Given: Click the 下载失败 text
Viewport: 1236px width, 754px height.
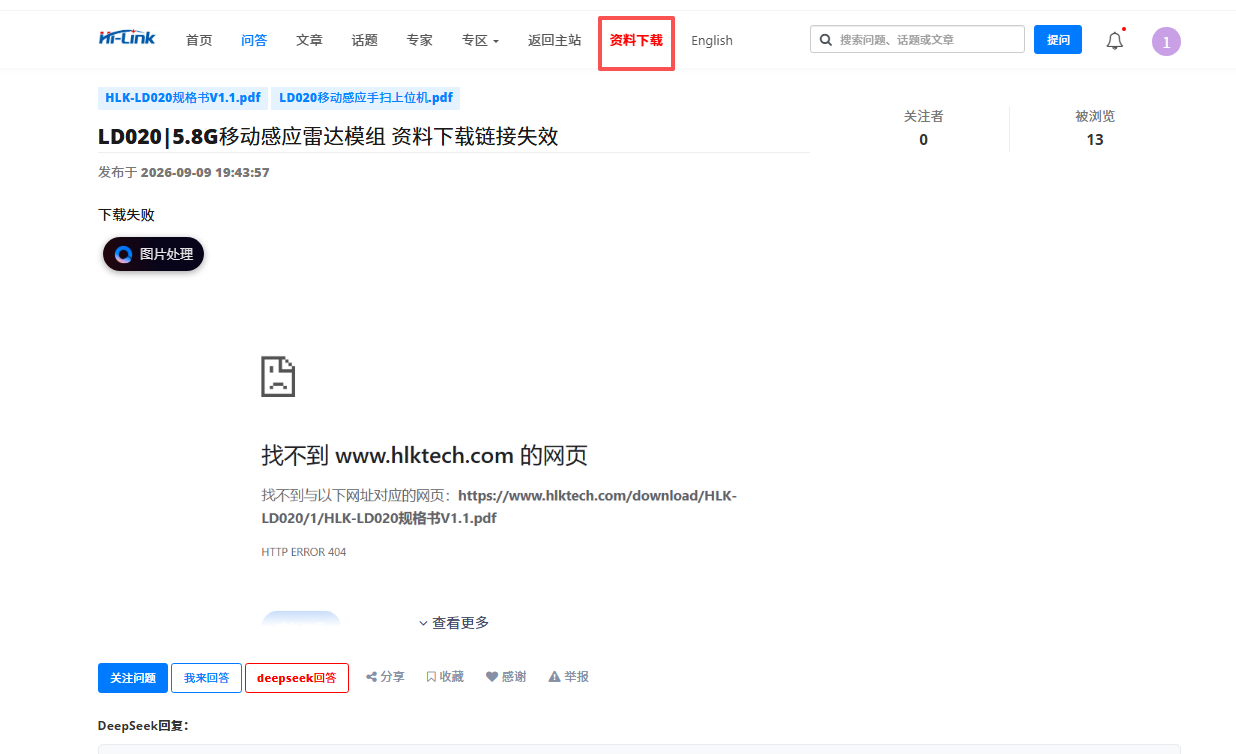Looking at the screenshot, I should pos(126,215).
